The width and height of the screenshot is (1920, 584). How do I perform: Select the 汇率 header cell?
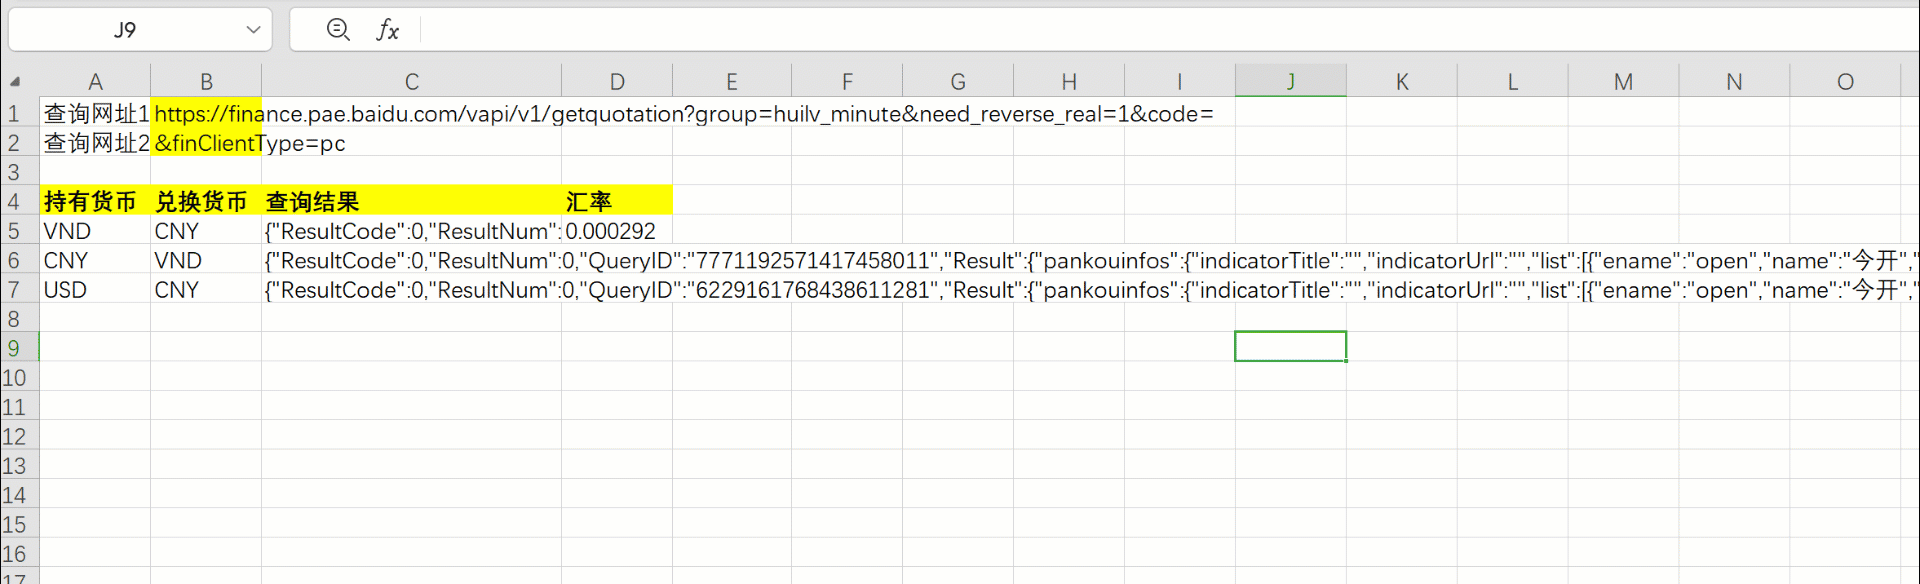(x=616, y=202)
